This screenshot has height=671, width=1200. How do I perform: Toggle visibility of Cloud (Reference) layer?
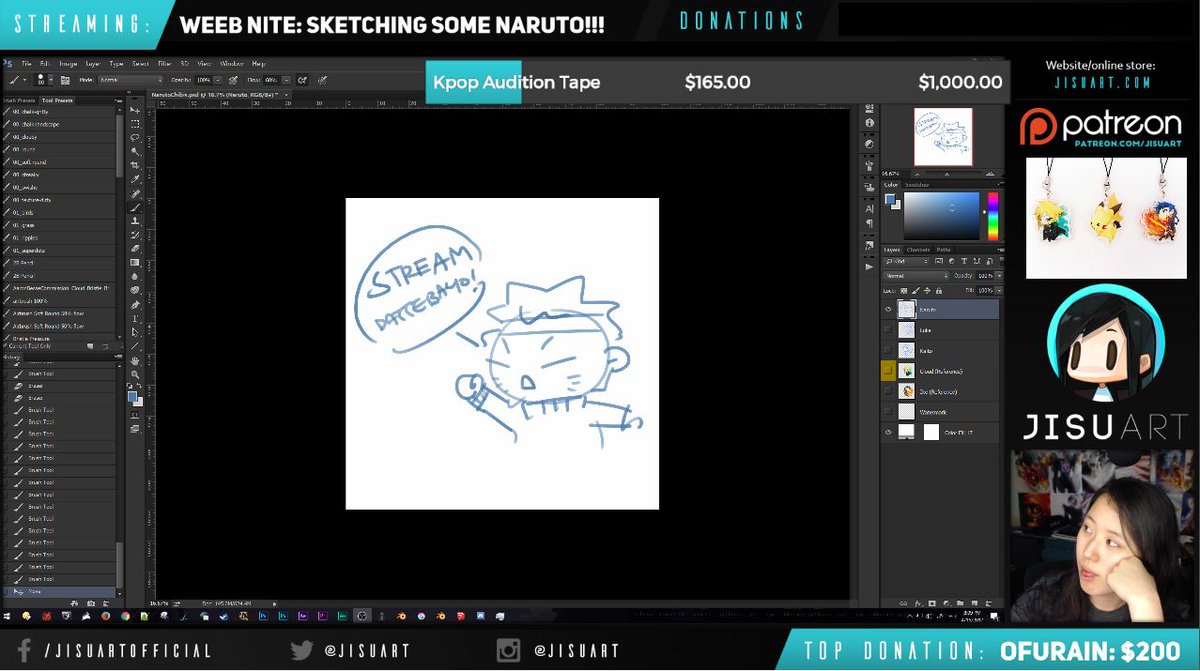888,371
